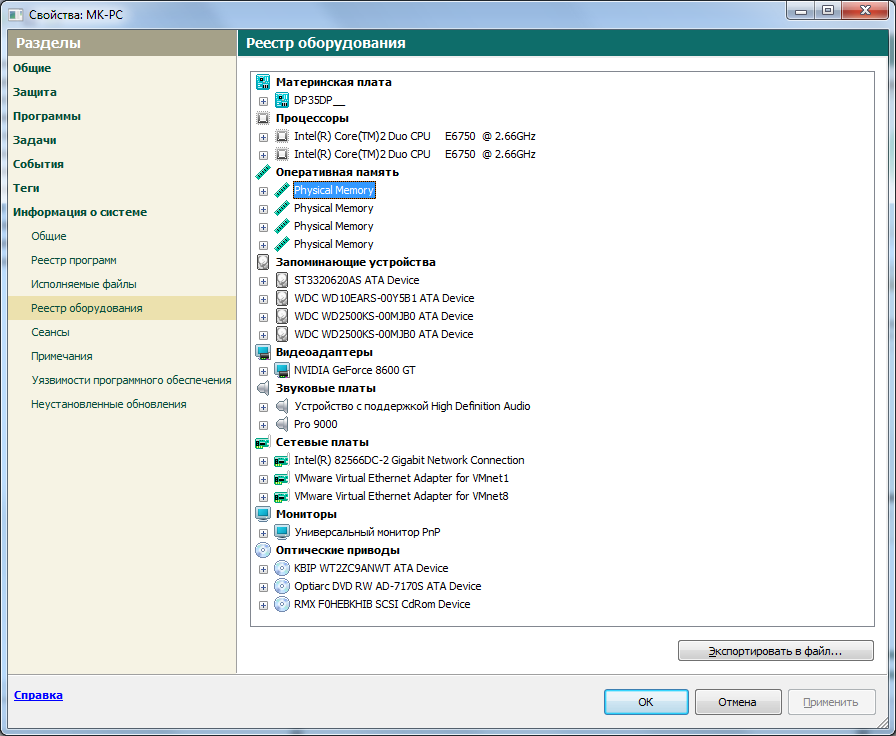Click the disk icon of WDC WD10EARS-00Y5B1
Screen dimensions: 896x736
pyautogui.click(x=282, y=298)
